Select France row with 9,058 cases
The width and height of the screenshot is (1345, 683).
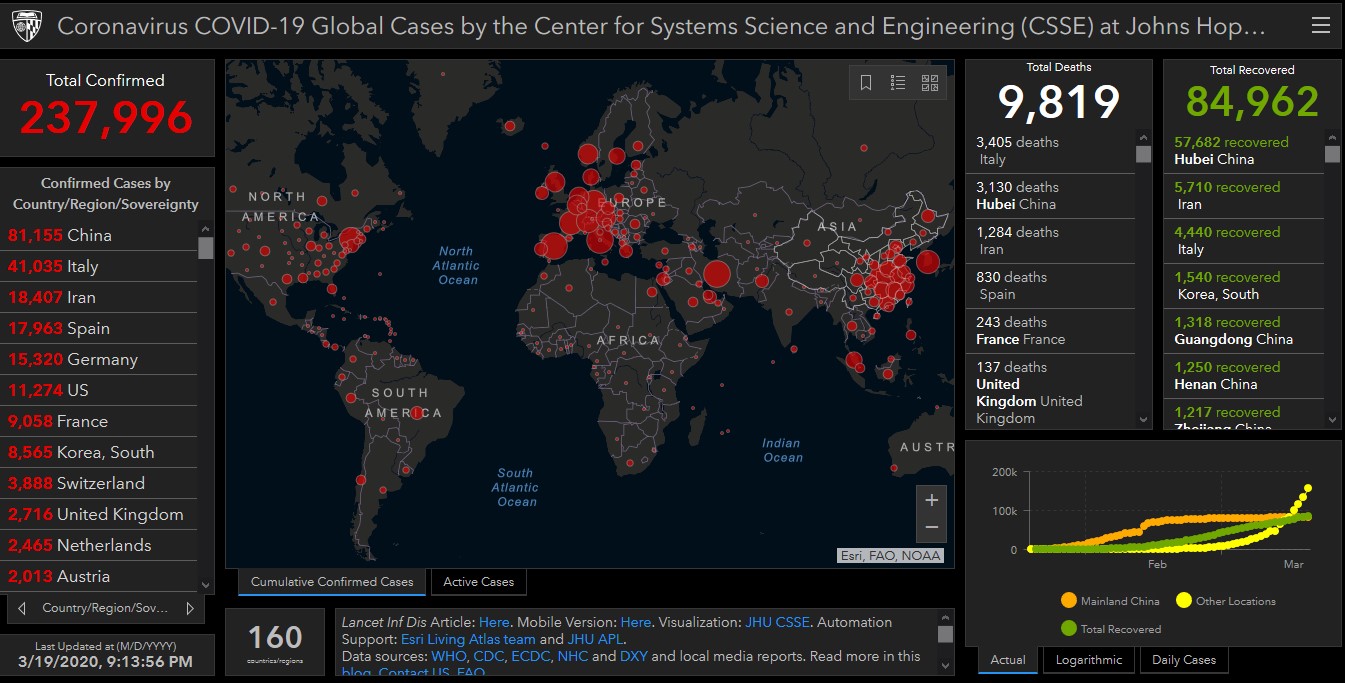point(100,421)
